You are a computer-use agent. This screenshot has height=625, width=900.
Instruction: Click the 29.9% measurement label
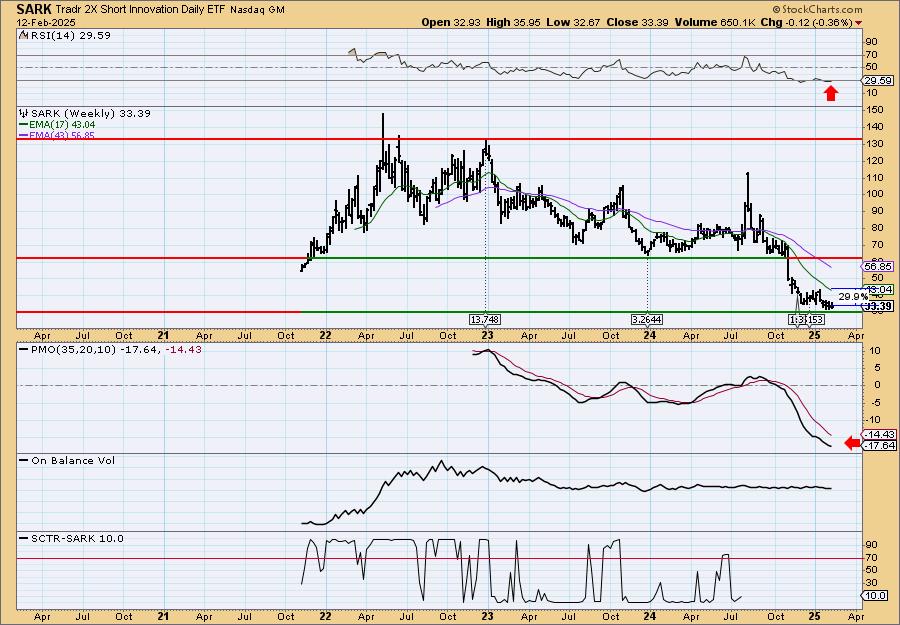pyautogui.click(x=853, y=297)
